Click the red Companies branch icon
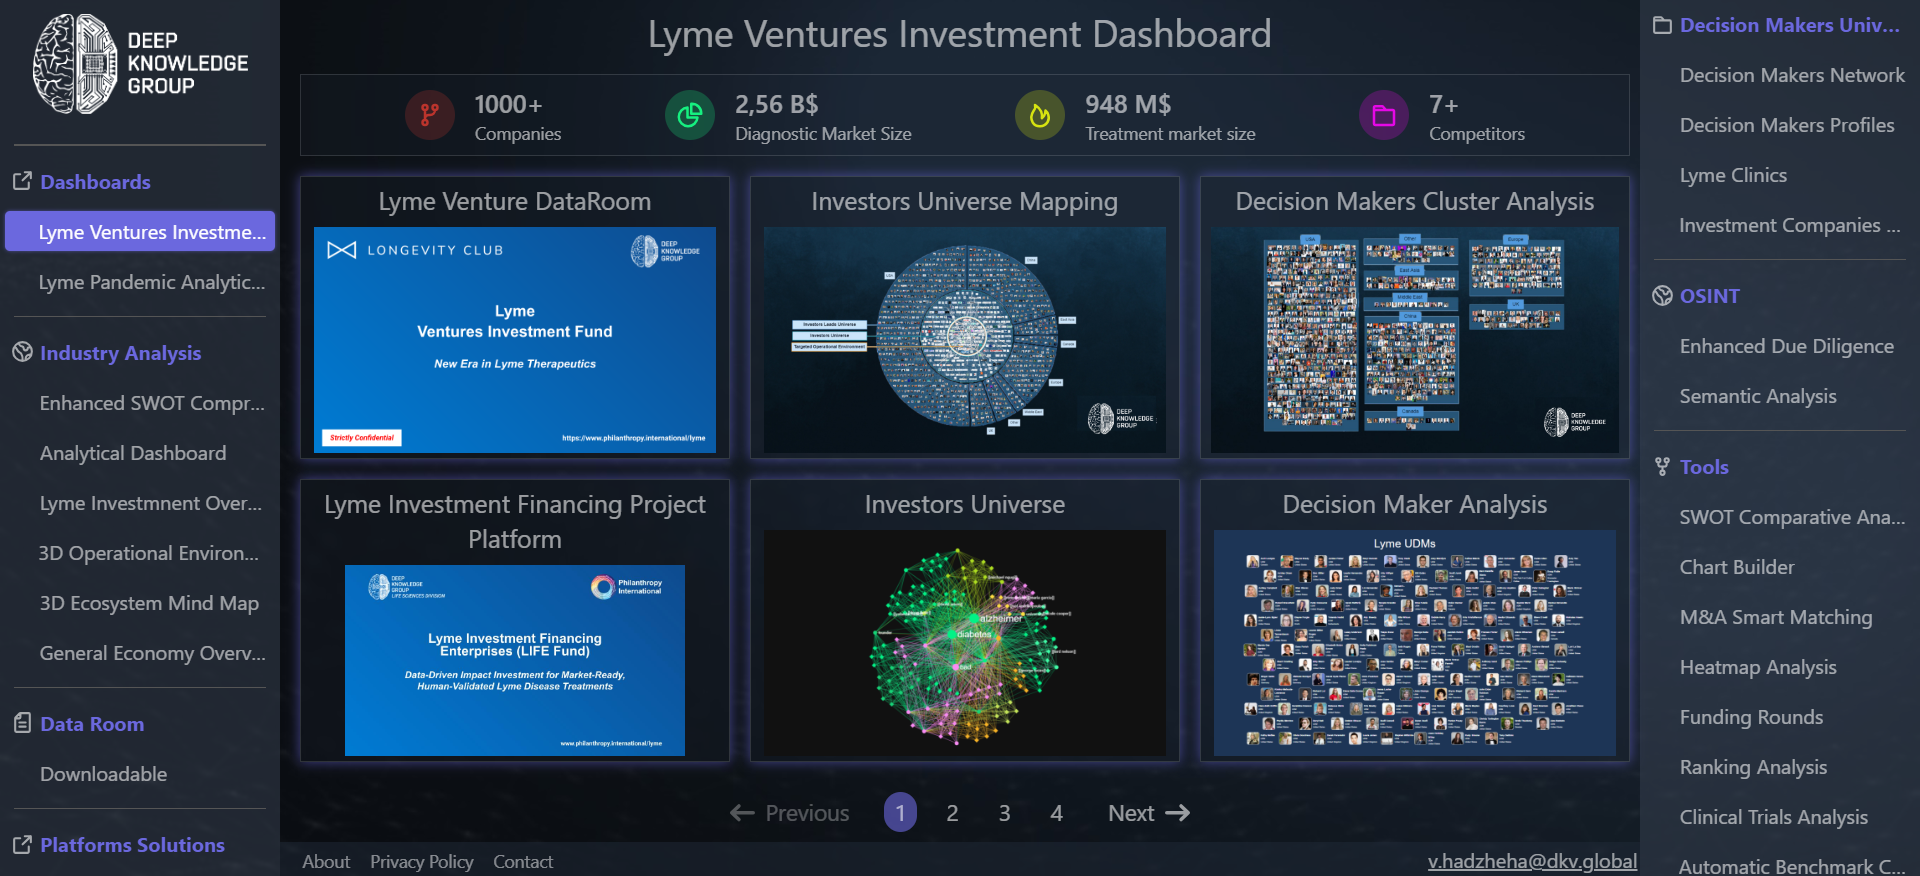This screenshot has height=876, width=1920. 429,116
